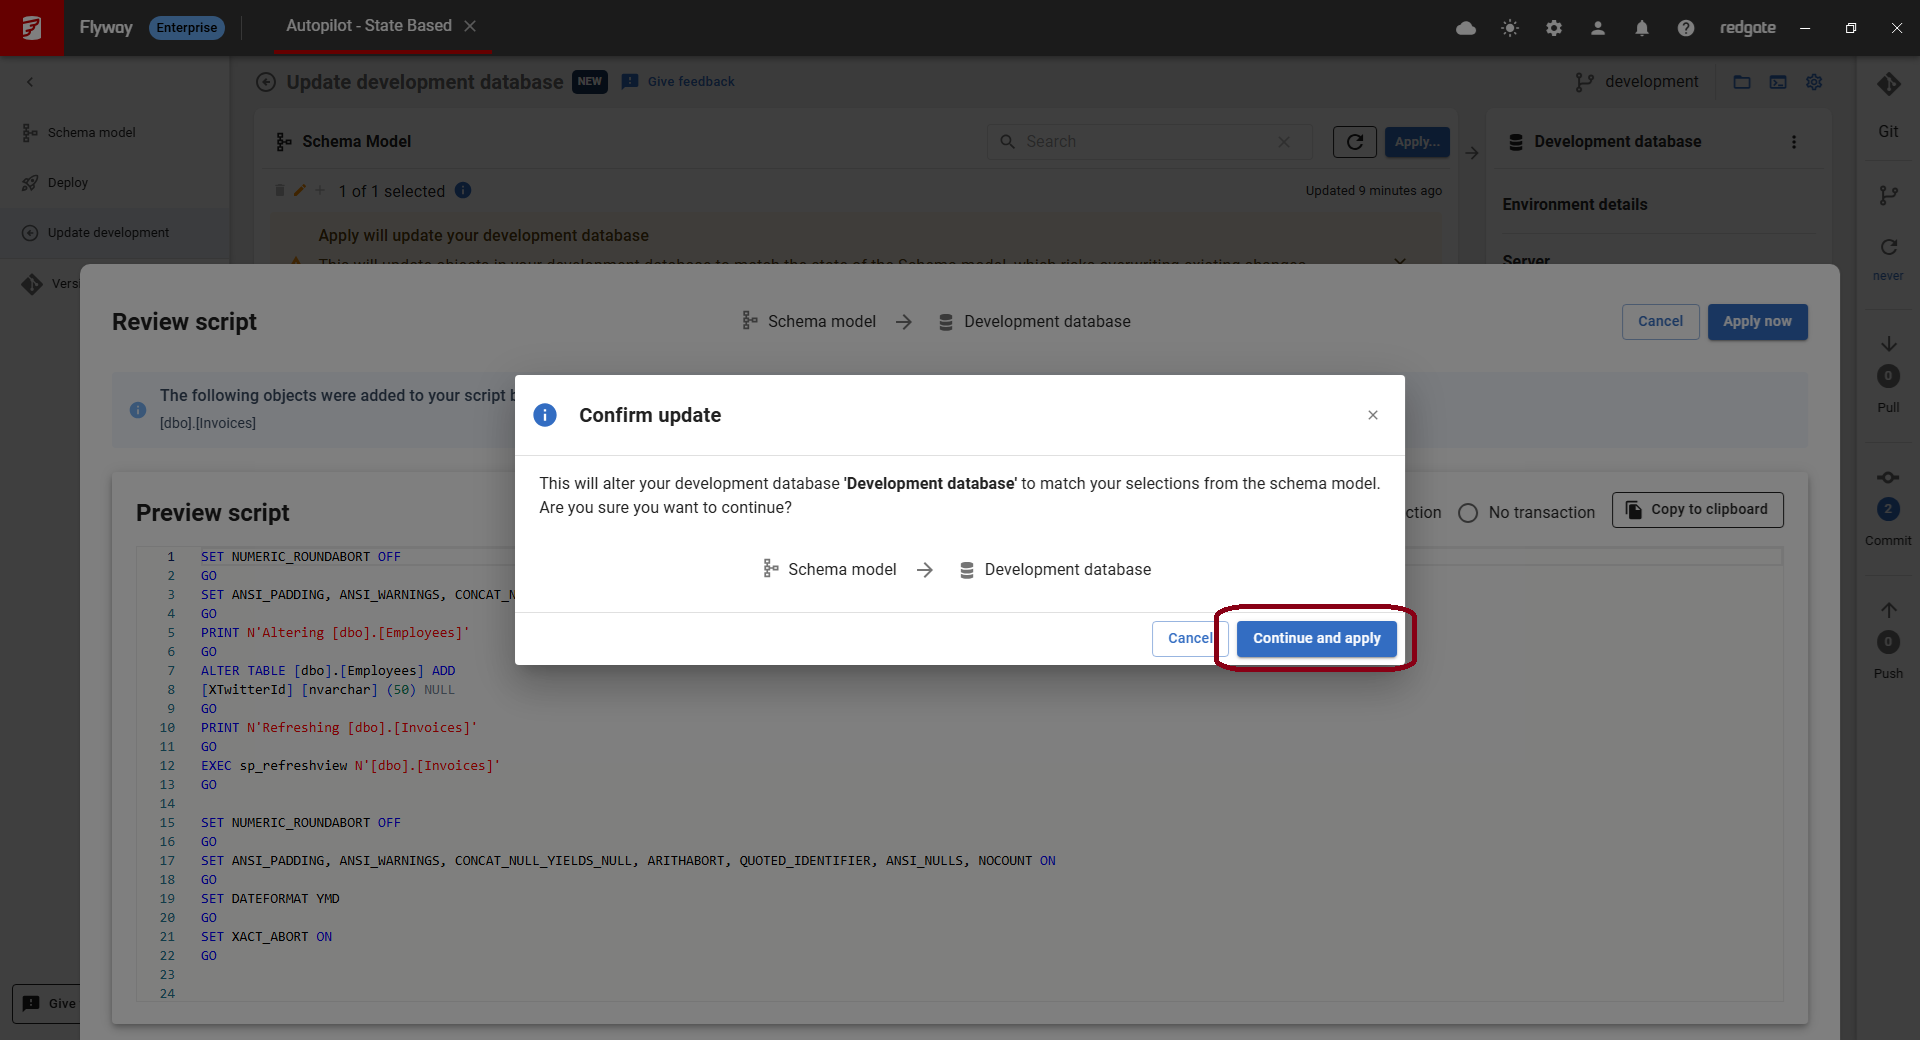Click the Pull arrow icon
The image size is (1920, 1040).
(x=1888, y=344)
